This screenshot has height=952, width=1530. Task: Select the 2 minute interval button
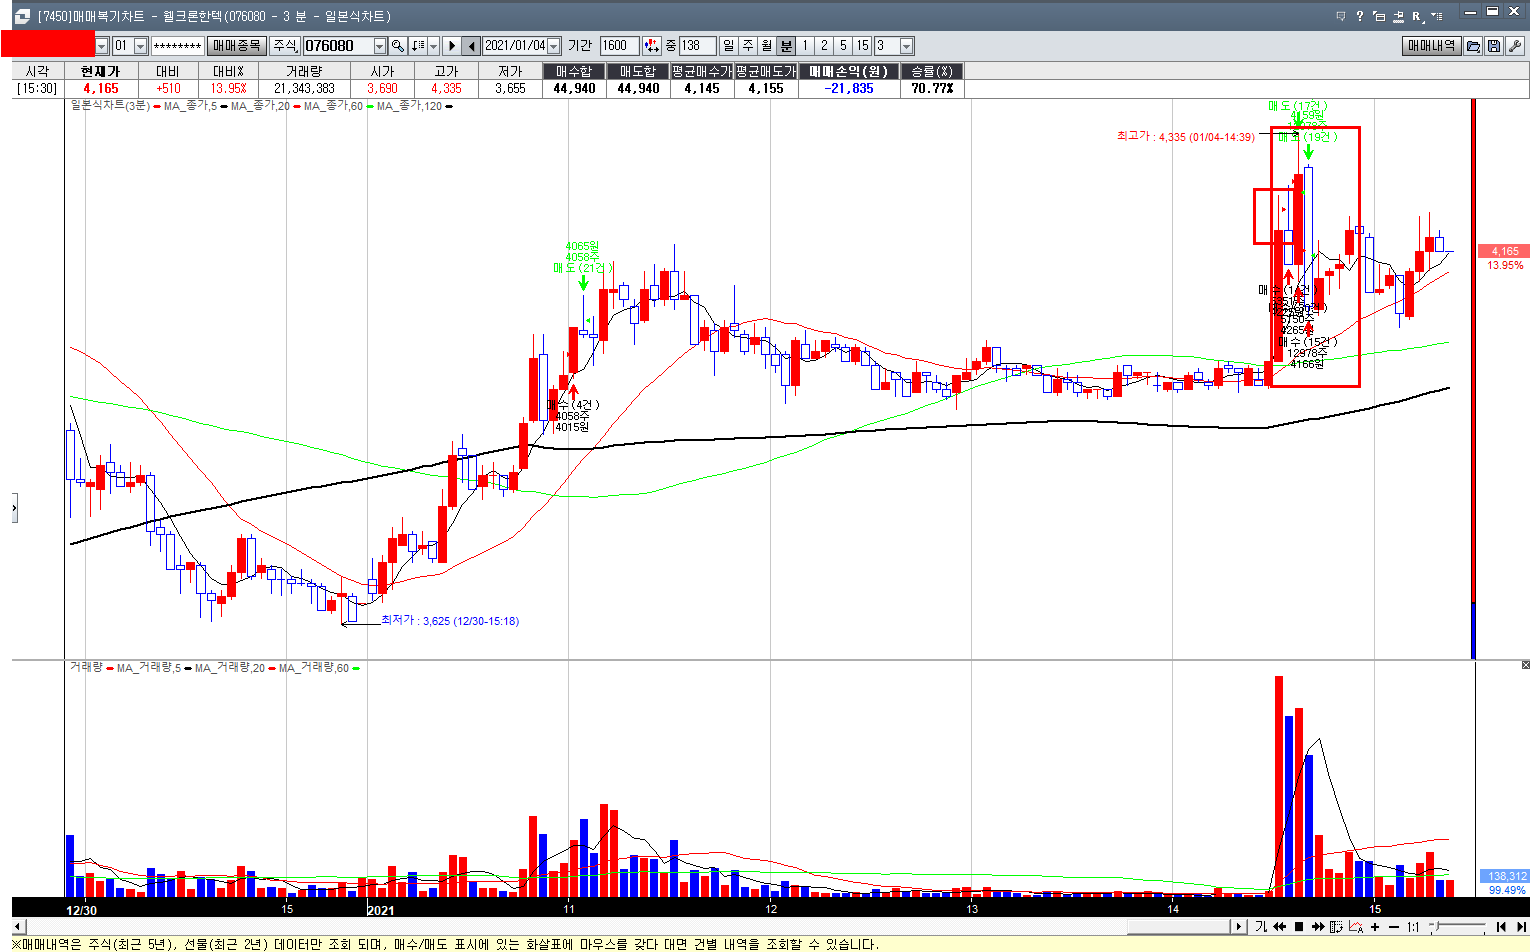point(824,46)
